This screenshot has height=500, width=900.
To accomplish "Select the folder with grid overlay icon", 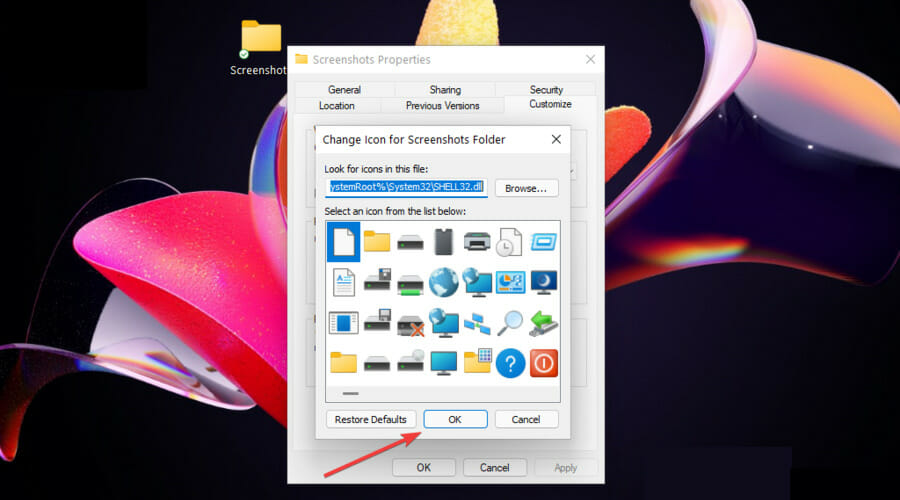I will 477,362.
